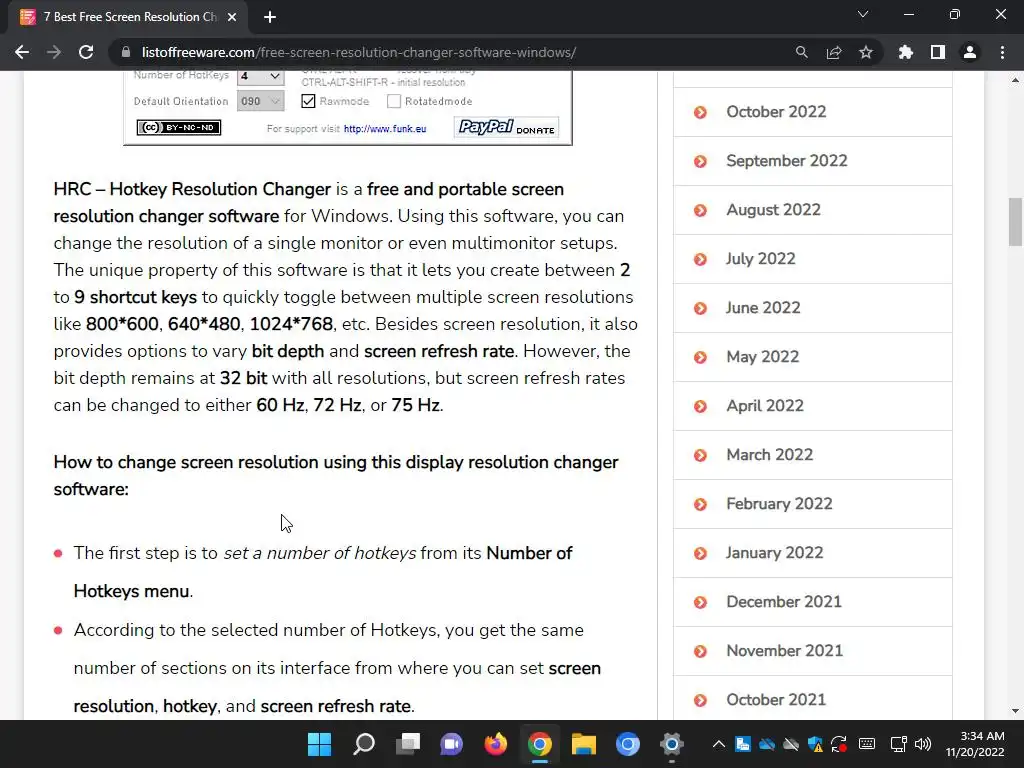Open Windows taskbar Search
1024x768 pixels.
364,744
